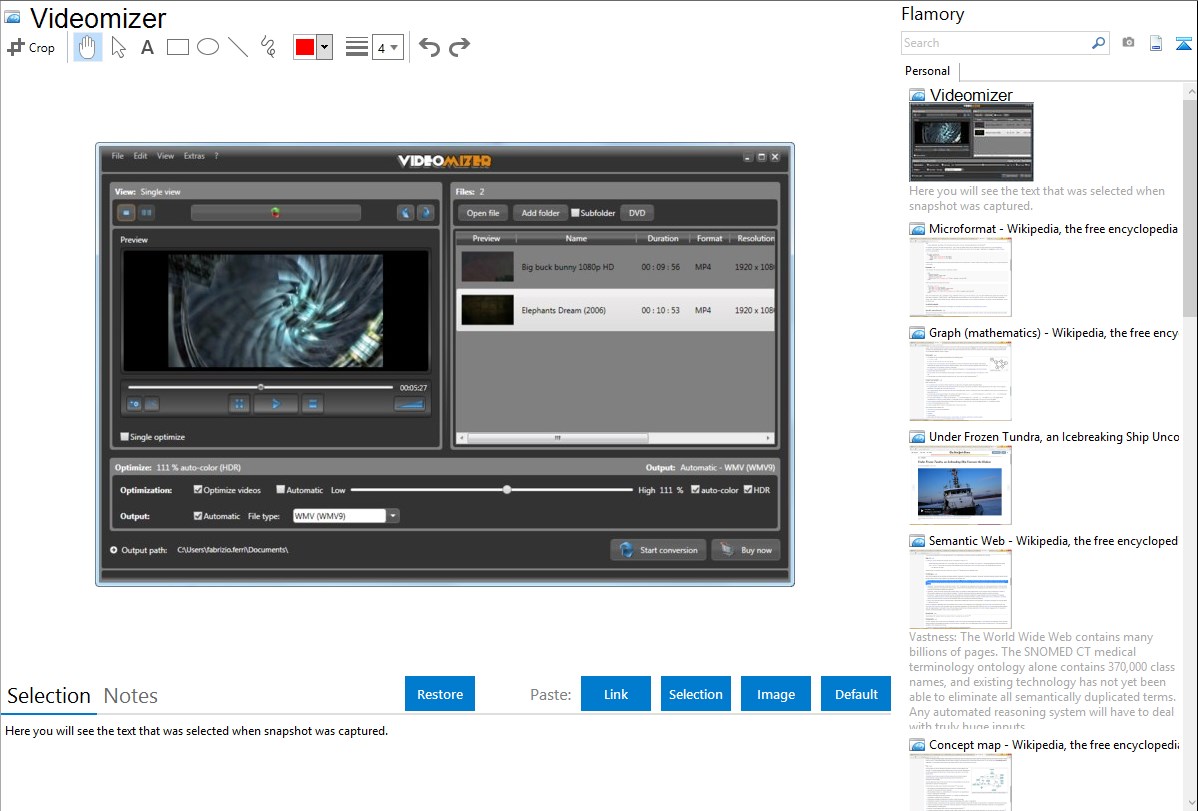Screen dimensions: 1198x811
Task: Click the Restore button
Action: [x=440, y=694]
